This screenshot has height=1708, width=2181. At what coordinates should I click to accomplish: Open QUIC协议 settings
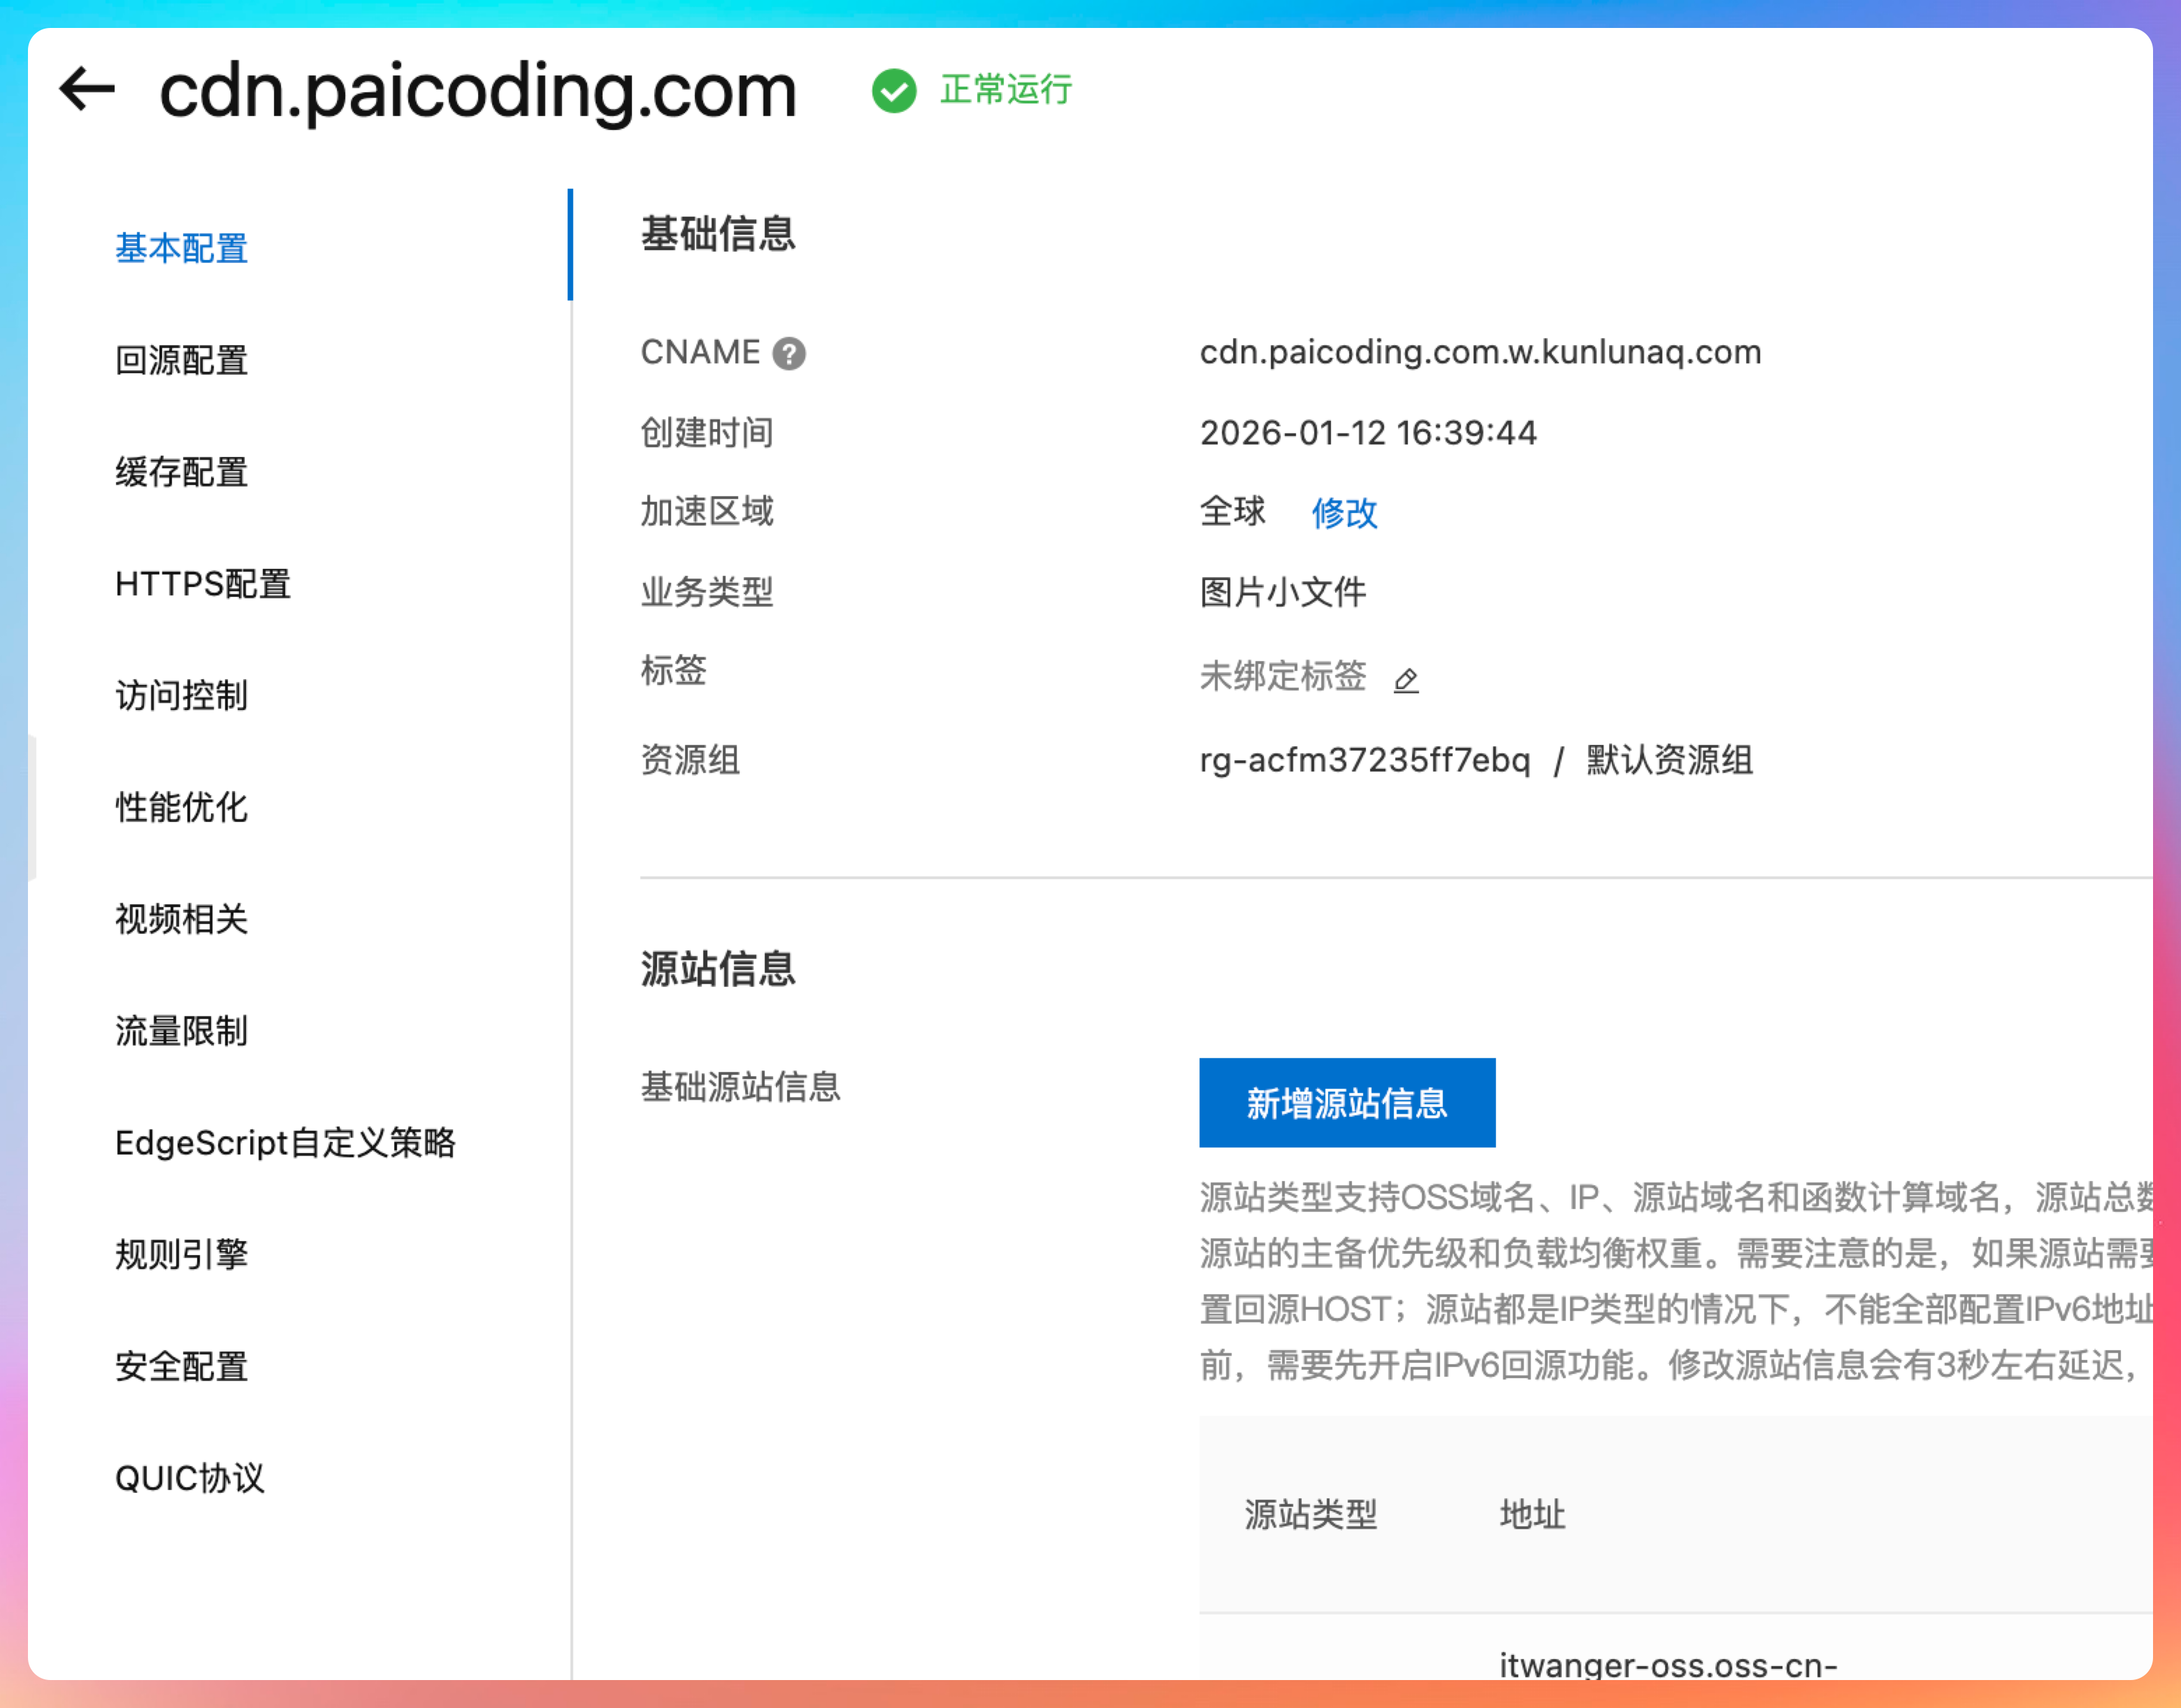[190, 1478]
